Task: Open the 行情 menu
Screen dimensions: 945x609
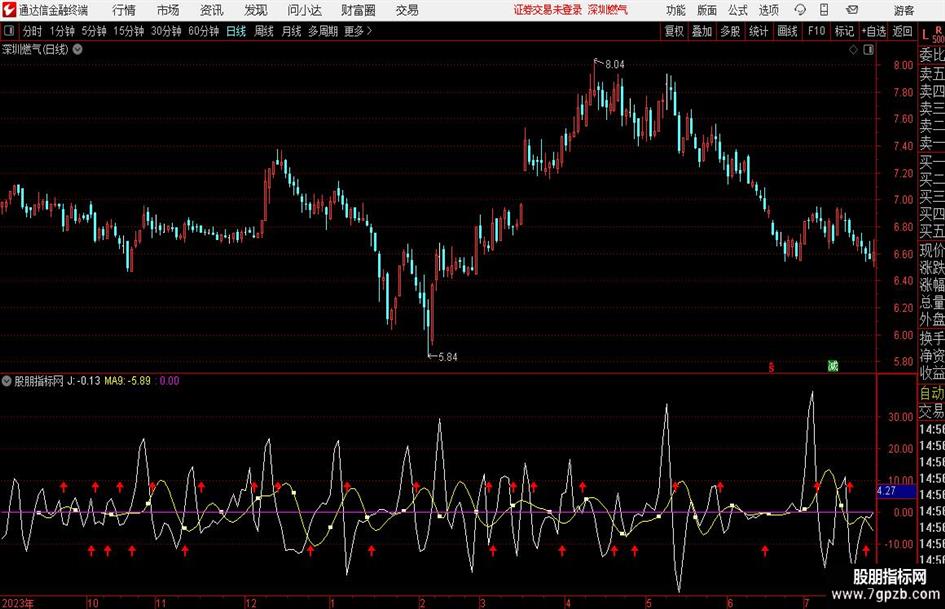Action: click(124, 10)
